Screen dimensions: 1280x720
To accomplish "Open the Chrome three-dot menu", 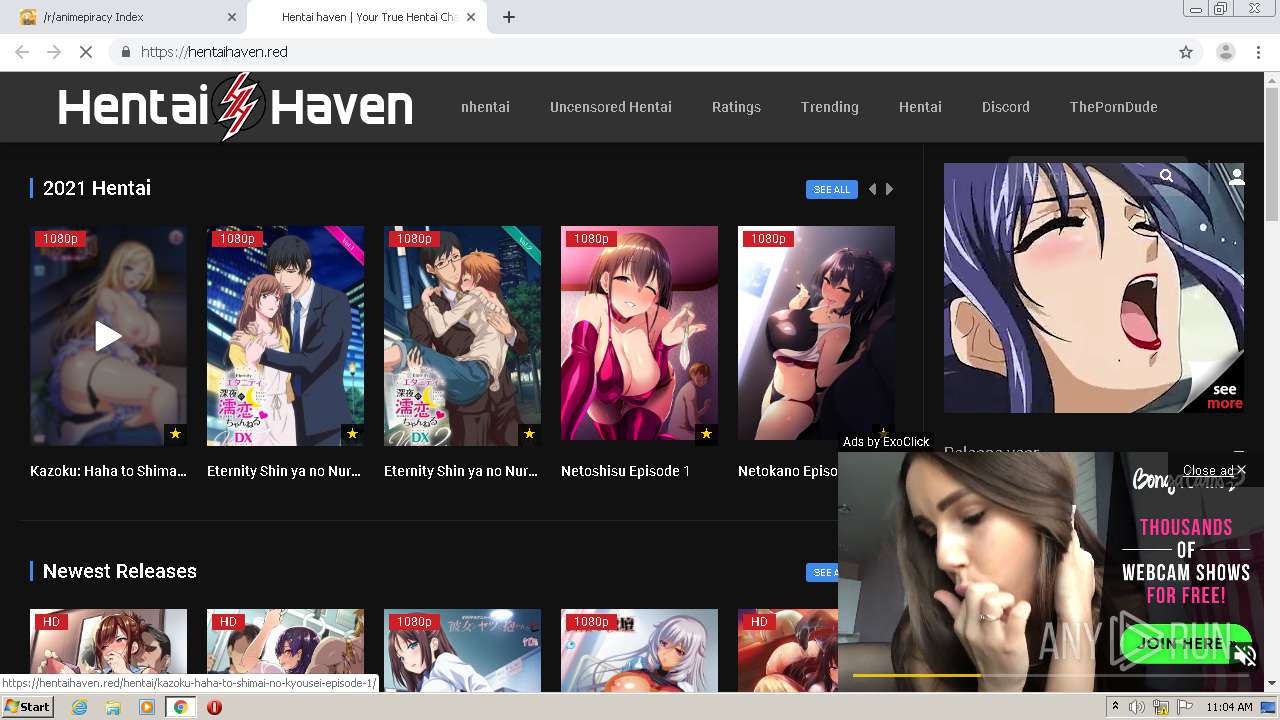I will 1258,52.
